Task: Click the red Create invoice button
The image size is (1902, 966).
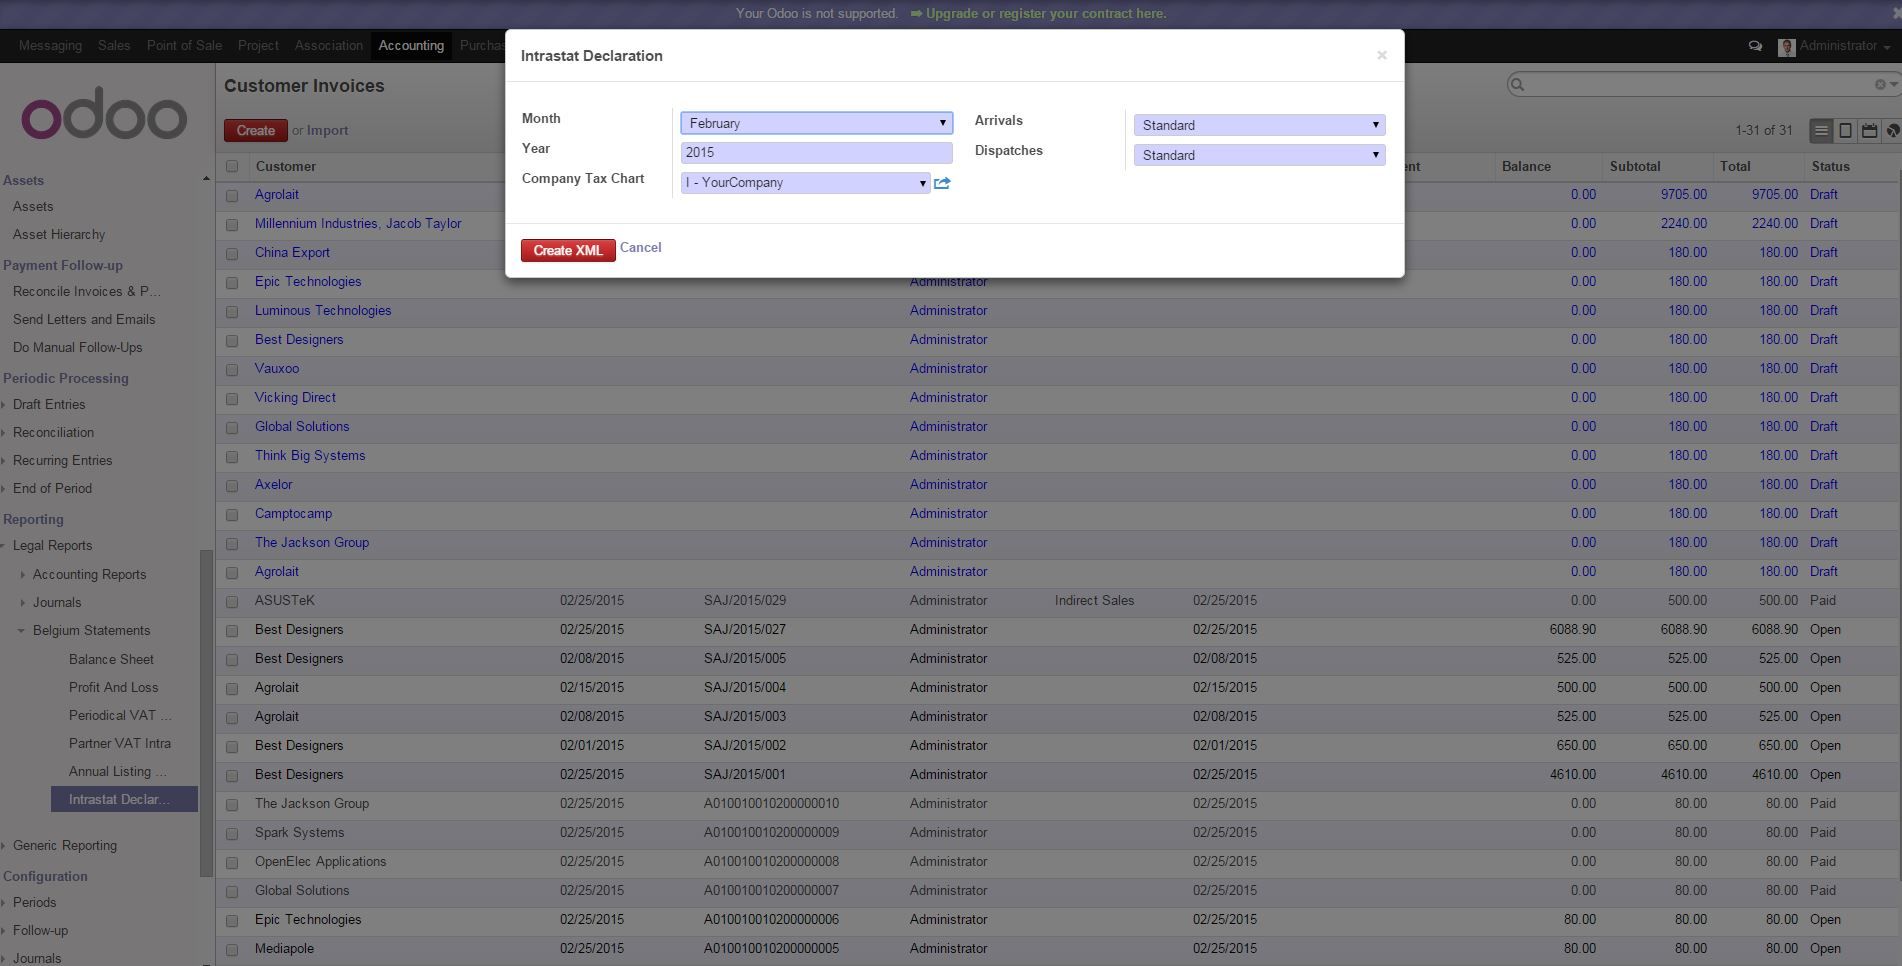Action: [256, 130]
